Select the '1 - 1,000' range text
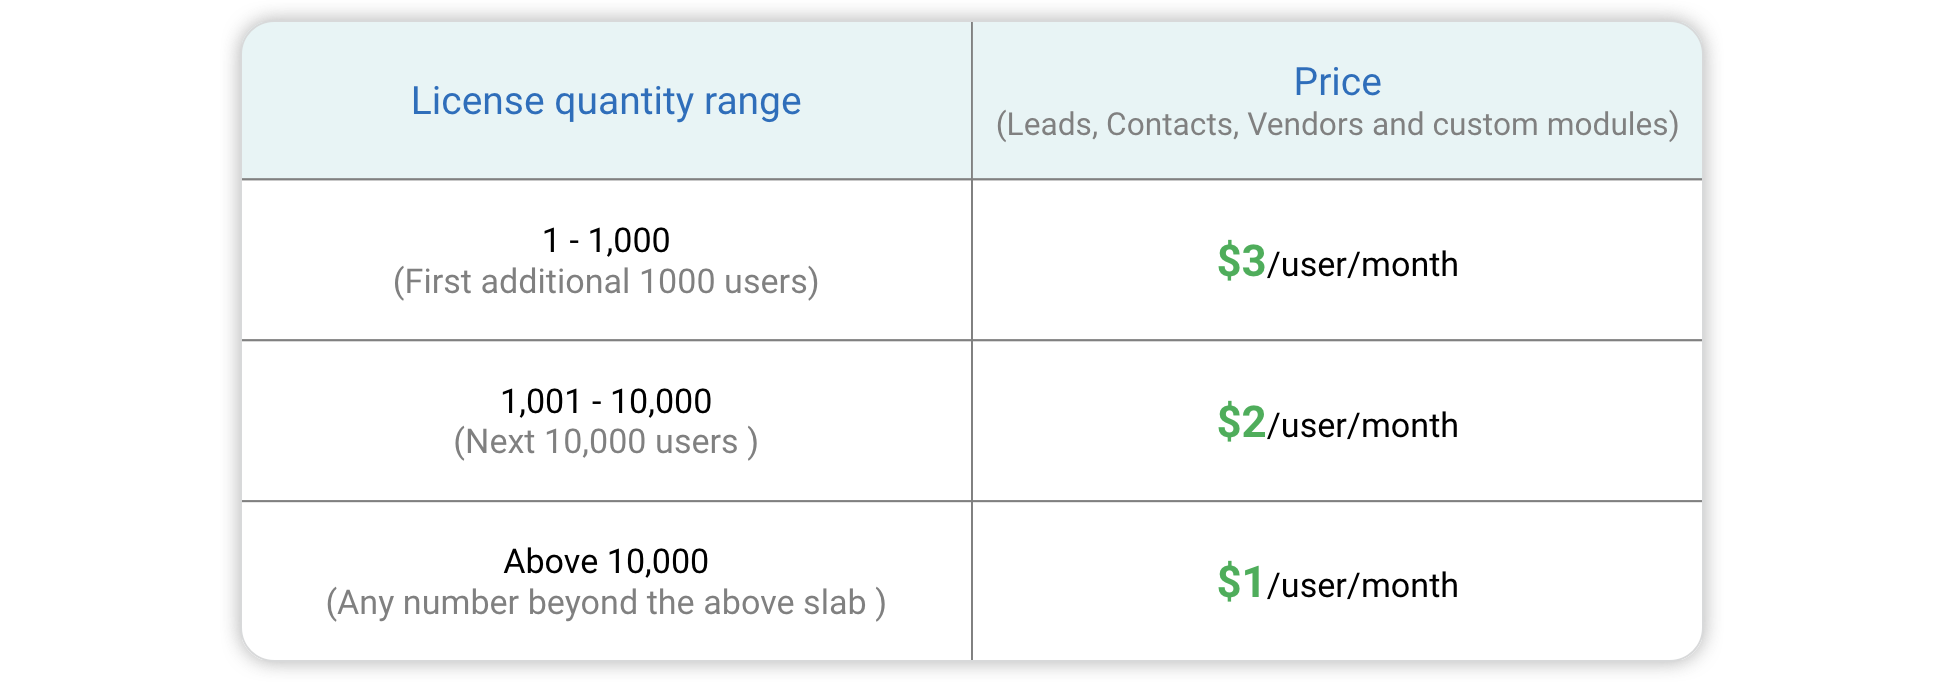Screen dimensions: 1958x686 click(x=606, y=240)
